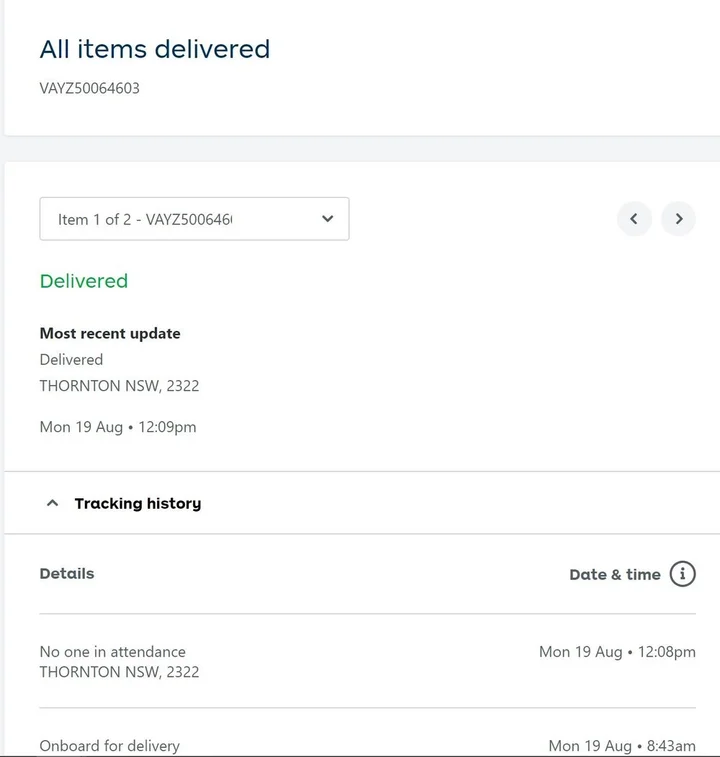The image size is (720, 757).
Task: Click the Most recent update label
Action: tap(110, 333)
